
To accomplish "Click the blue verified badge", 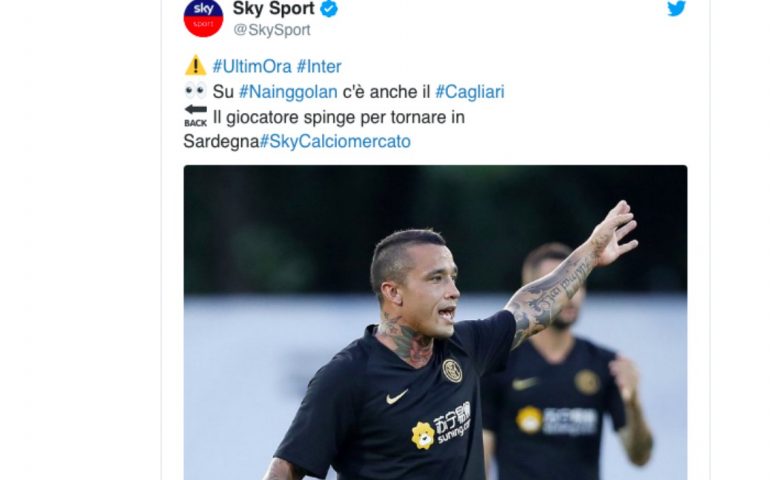I will point(329,8).
